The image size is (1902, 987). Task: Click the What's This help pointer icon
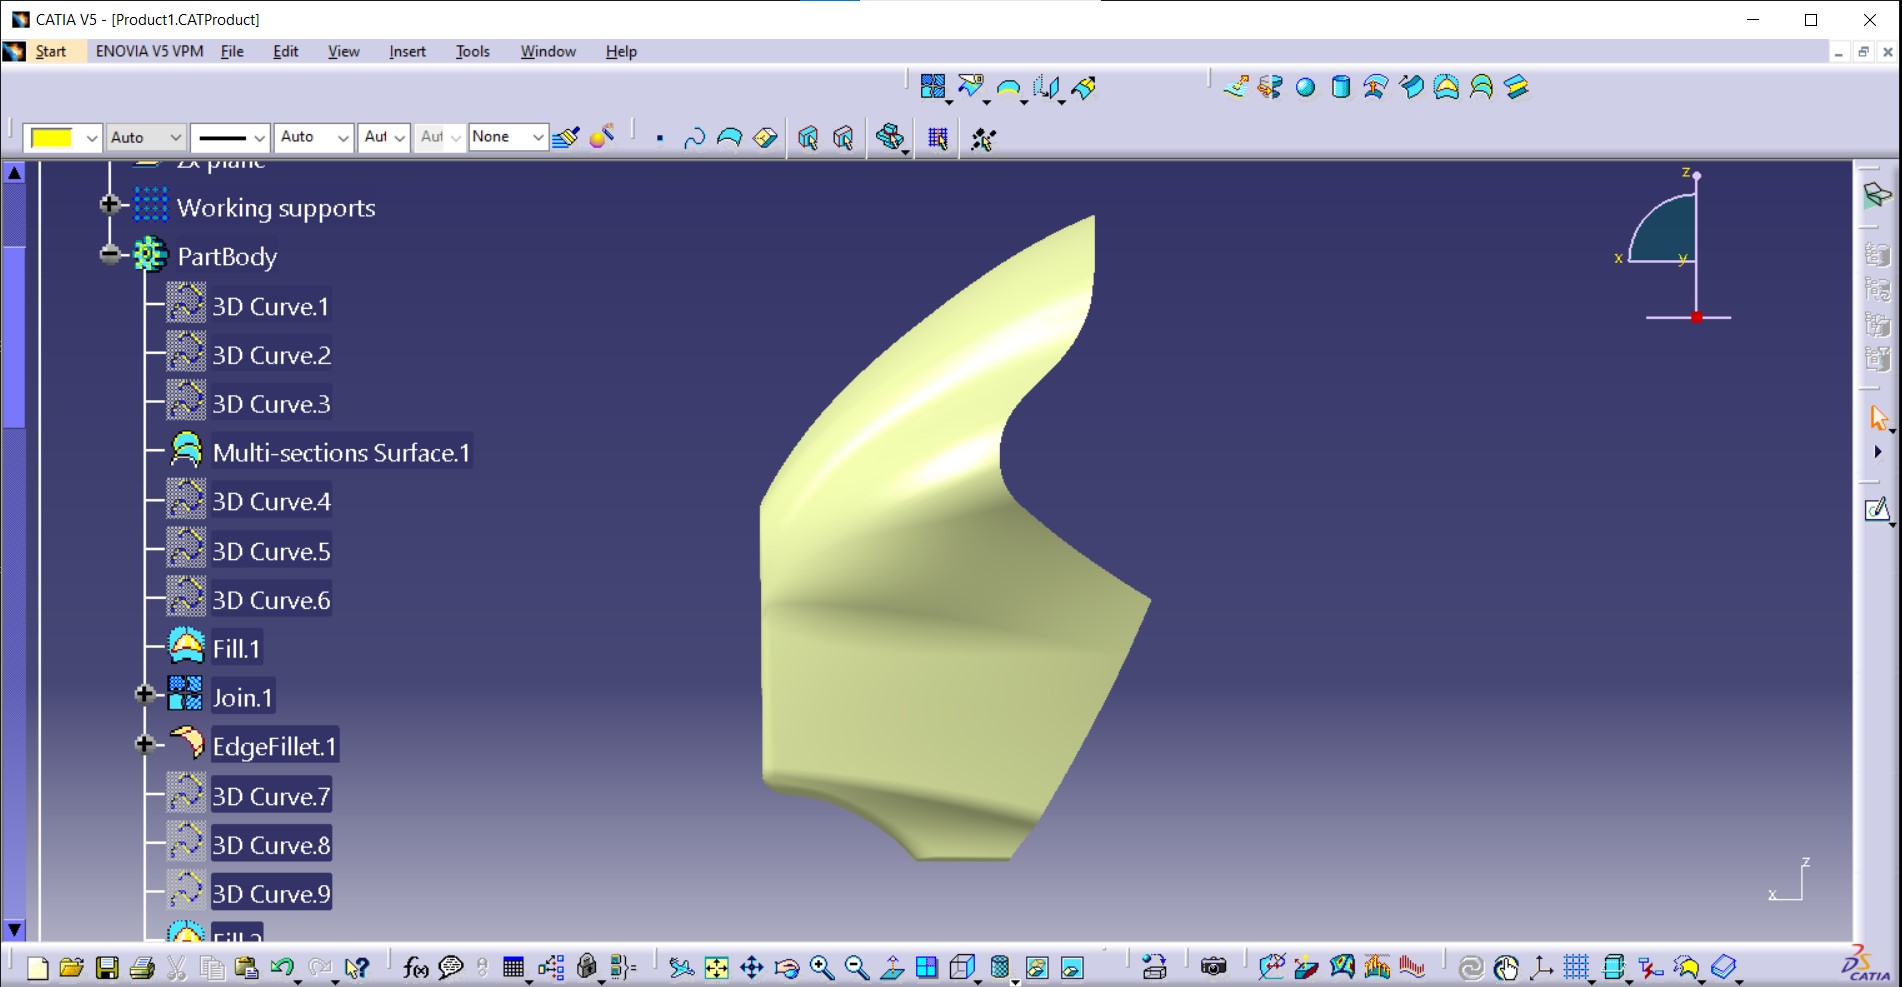[356, 967]
